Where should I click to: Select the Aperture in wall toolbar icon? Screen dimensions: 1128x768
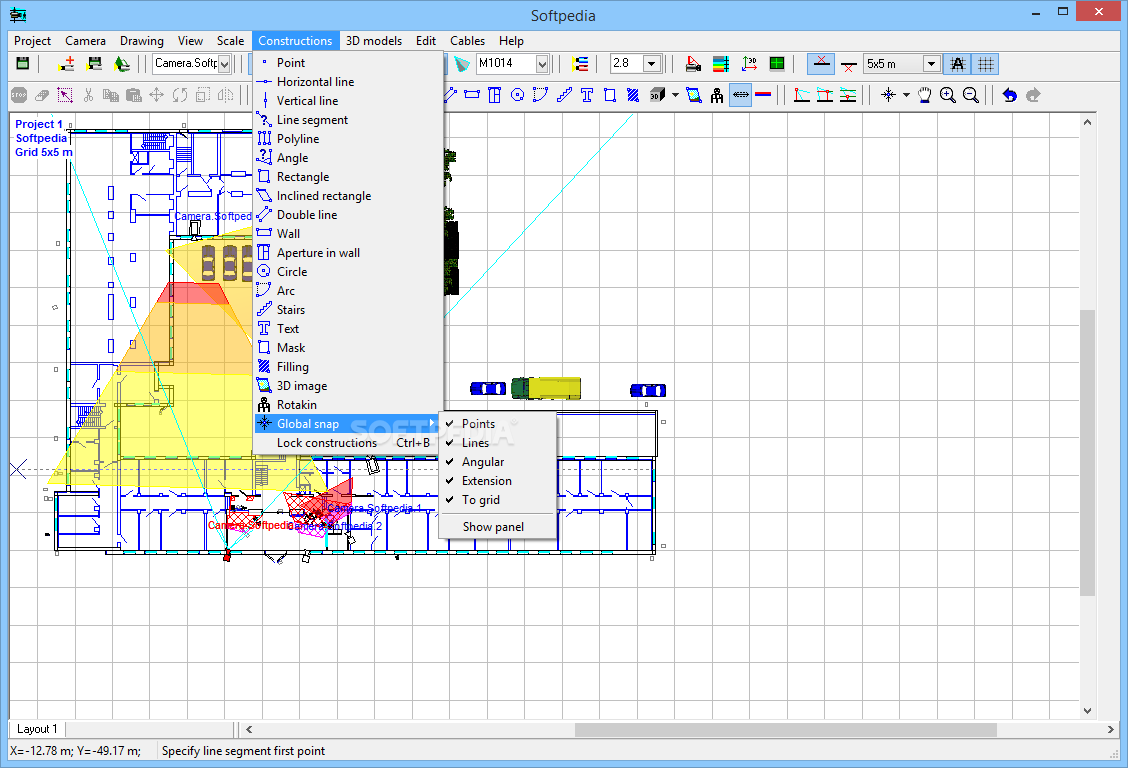494,95
